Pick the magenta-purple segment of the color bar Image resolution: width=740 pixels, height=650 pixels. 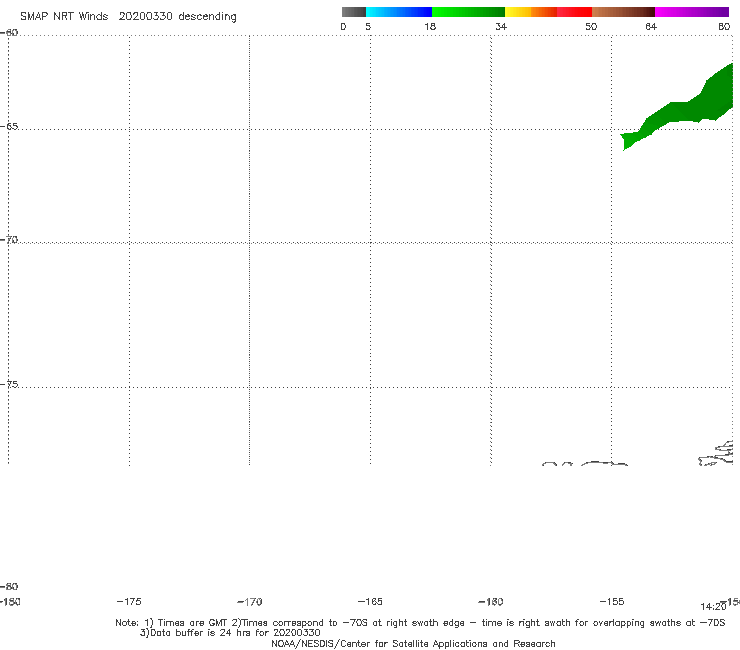coord(692,12)
